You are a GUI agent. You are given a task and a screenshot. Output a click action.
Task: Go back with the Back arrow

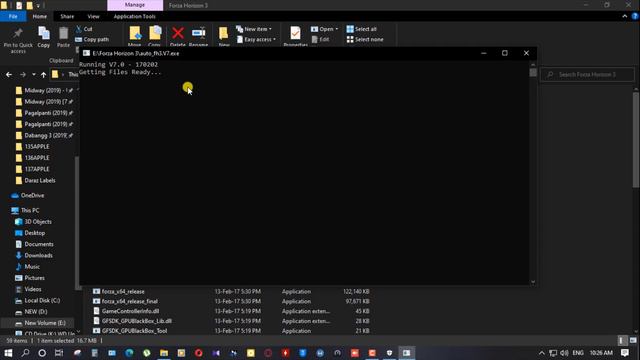click(9, 75)
